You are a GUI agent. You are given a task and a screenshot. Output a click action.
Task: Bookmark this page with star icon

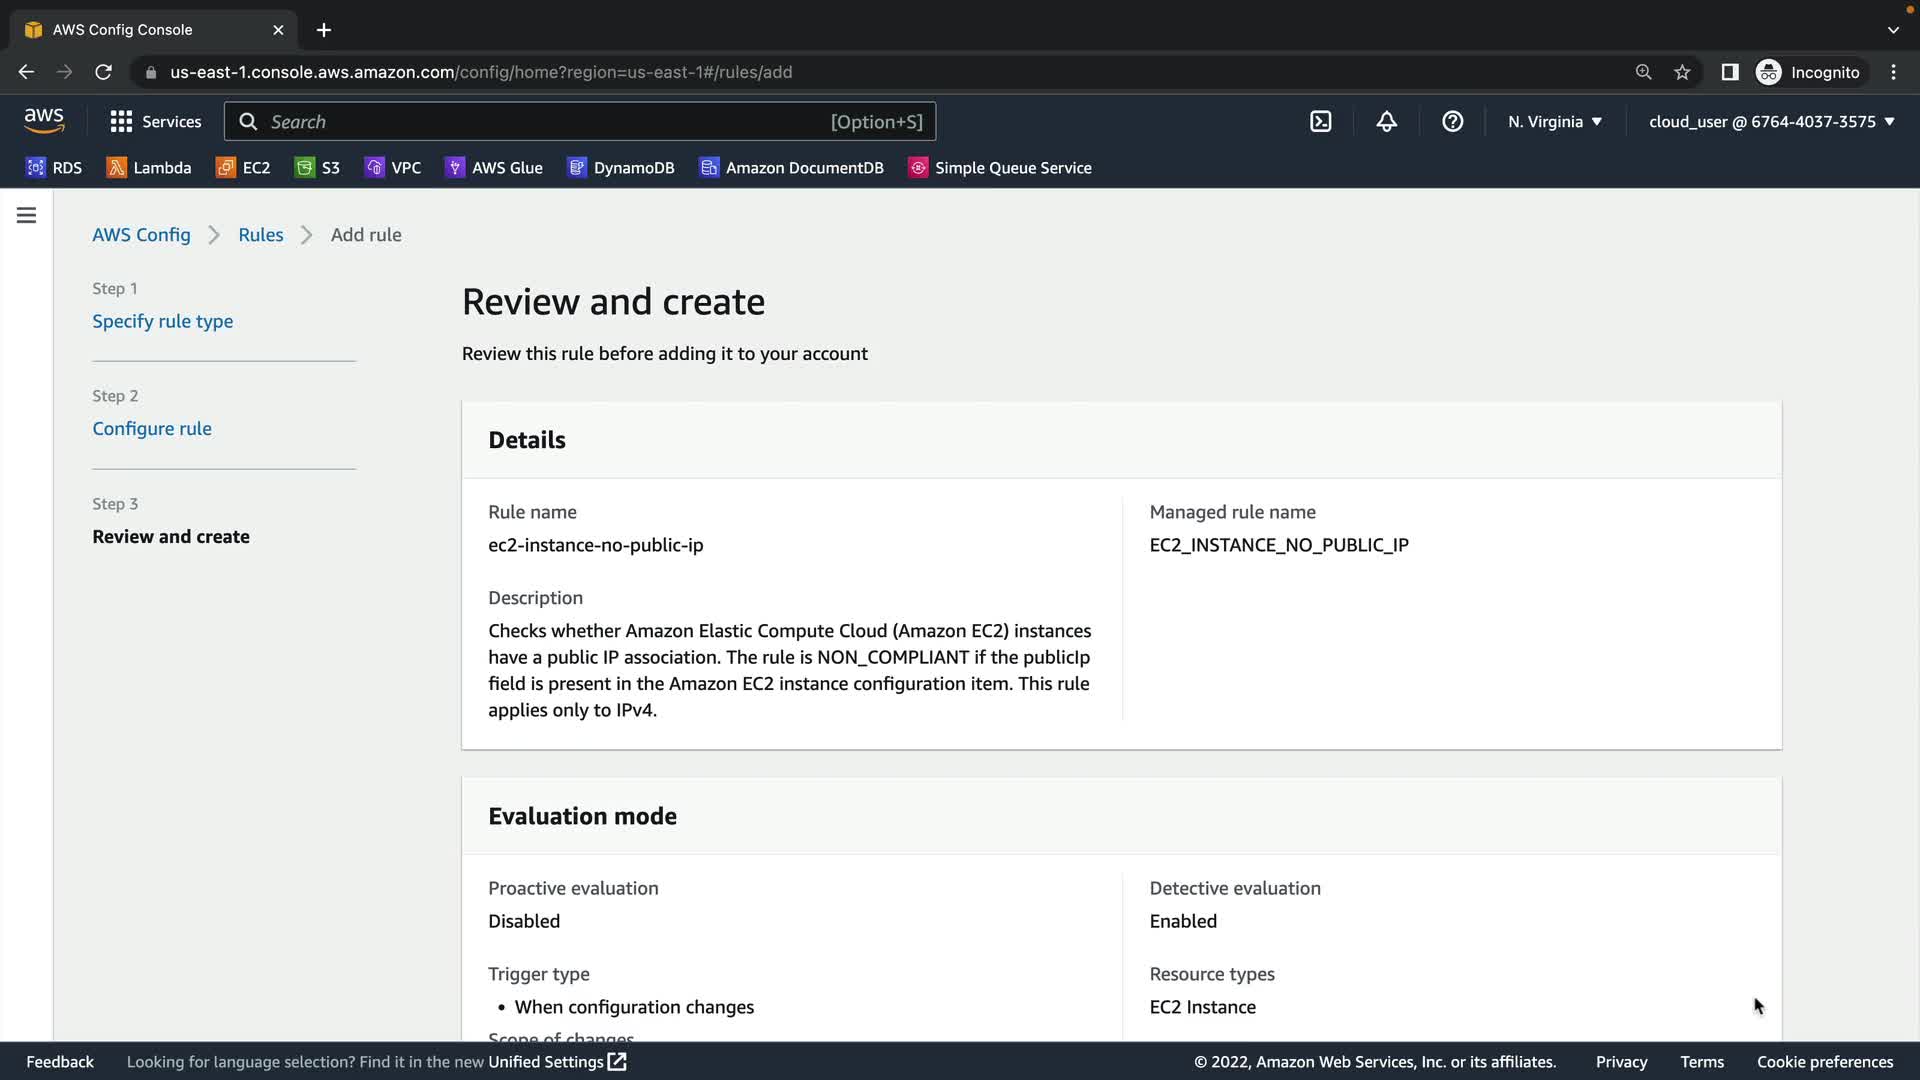click(x=1682, y=72)
